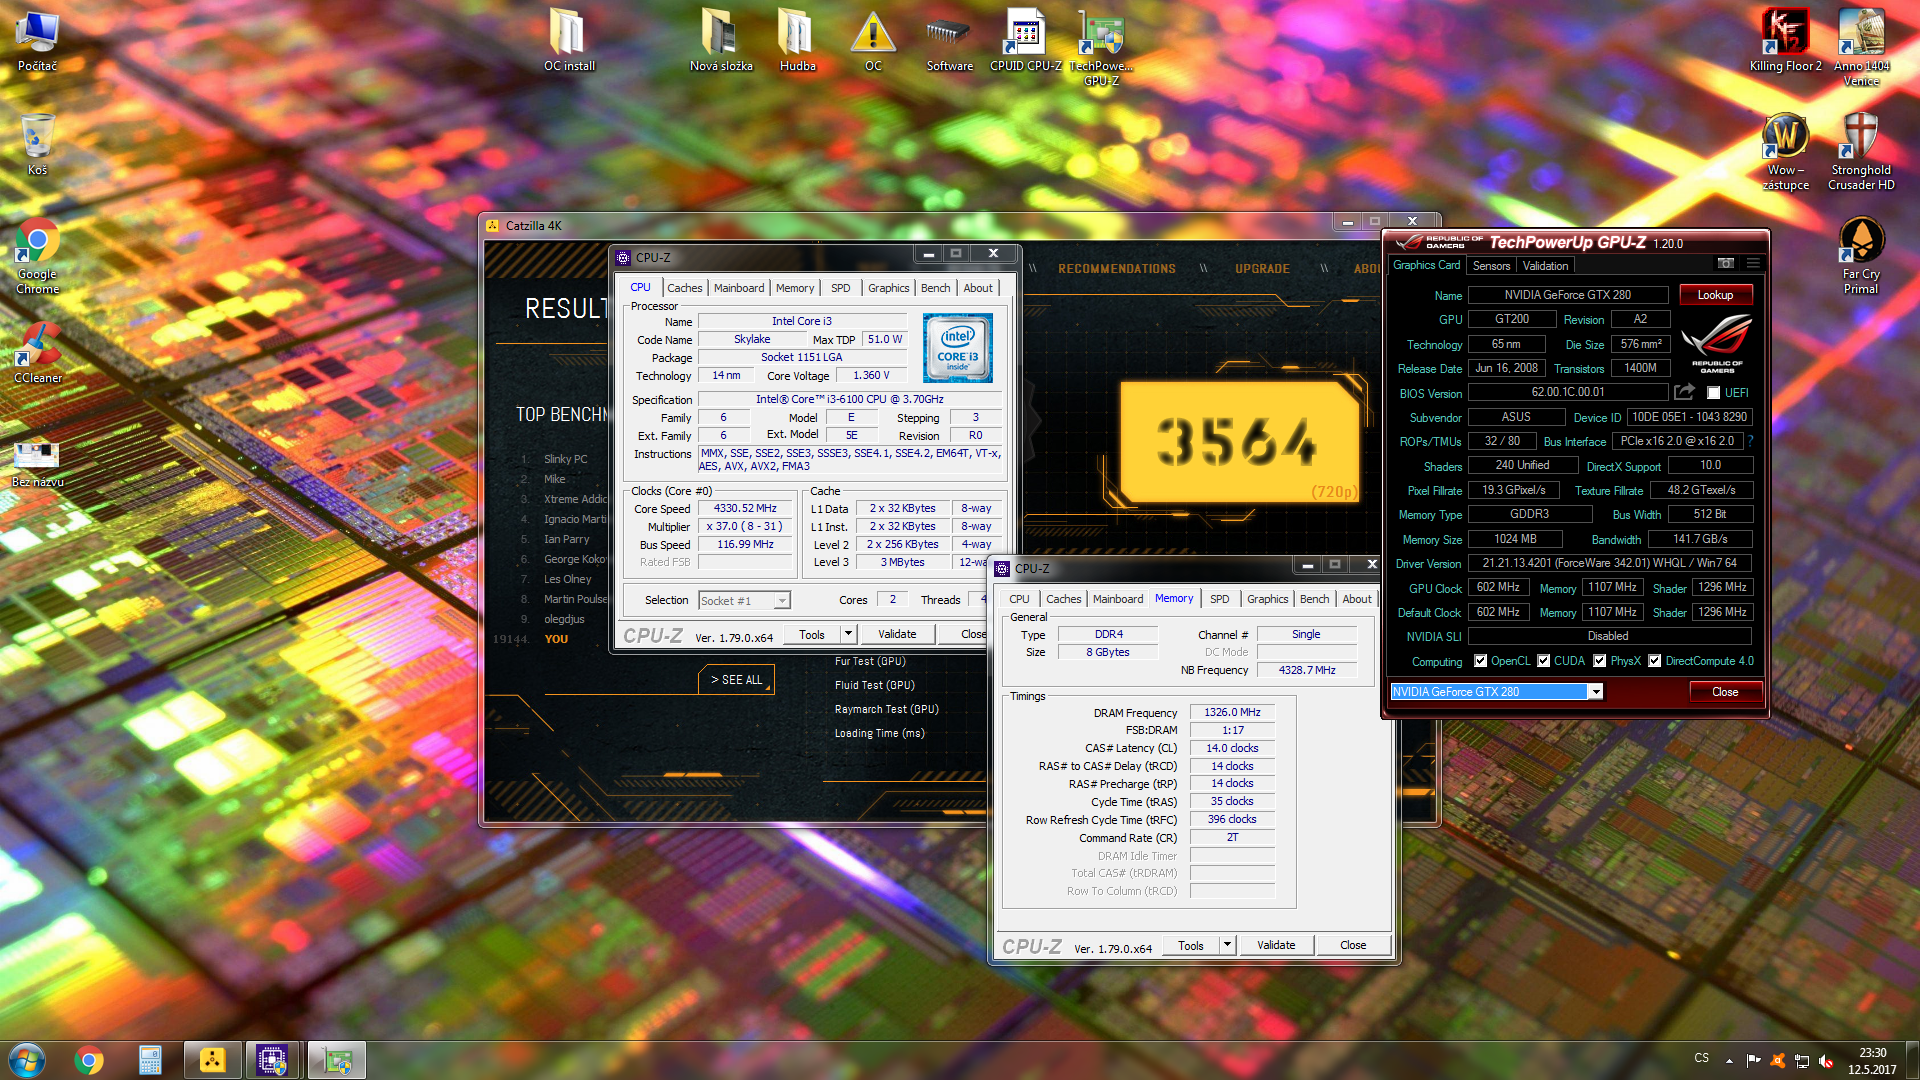Image resolution: width=1920 pixels, height=1080 pixels.
Task: Show hidden tray icons arrow
Action: tap(1729, 1060)
